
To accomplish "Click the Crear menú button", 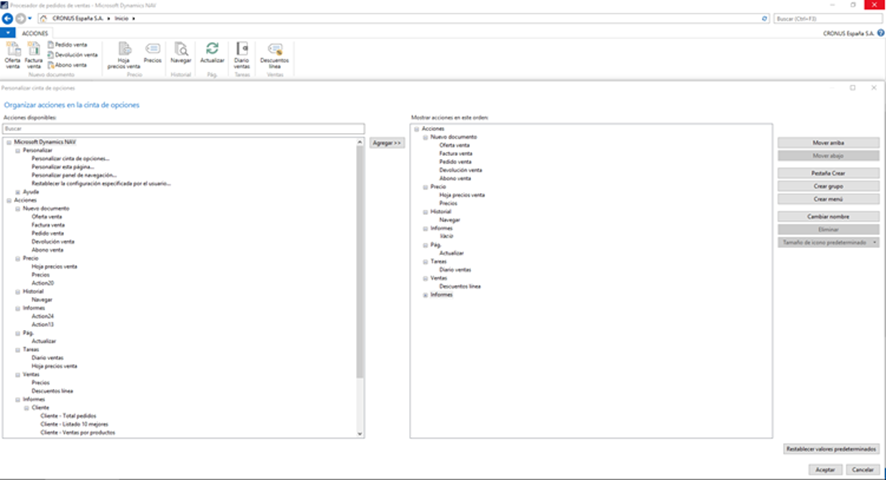I will tap(828, 200).
